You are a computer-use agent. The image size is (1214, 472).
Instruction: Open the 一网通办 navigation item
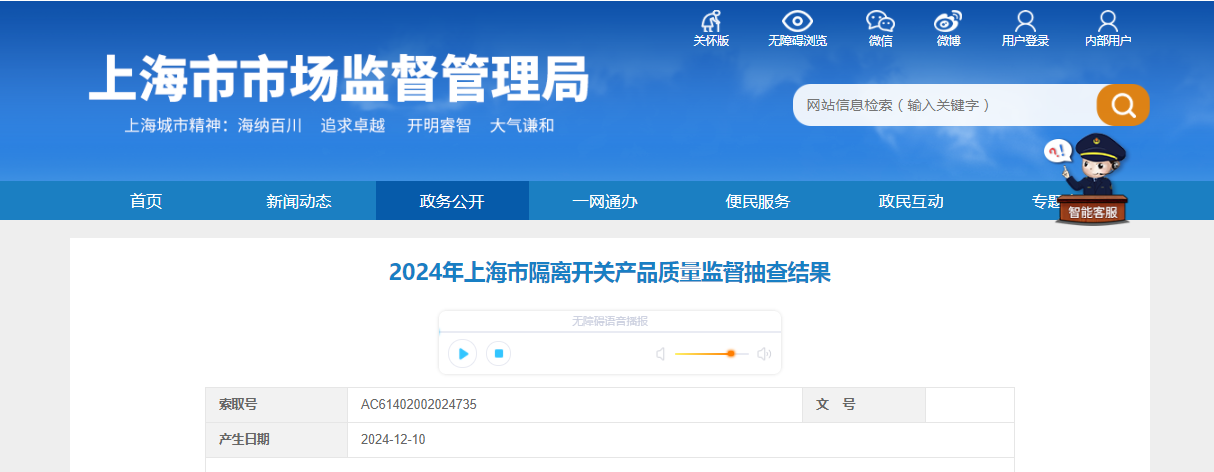point(605,201)
